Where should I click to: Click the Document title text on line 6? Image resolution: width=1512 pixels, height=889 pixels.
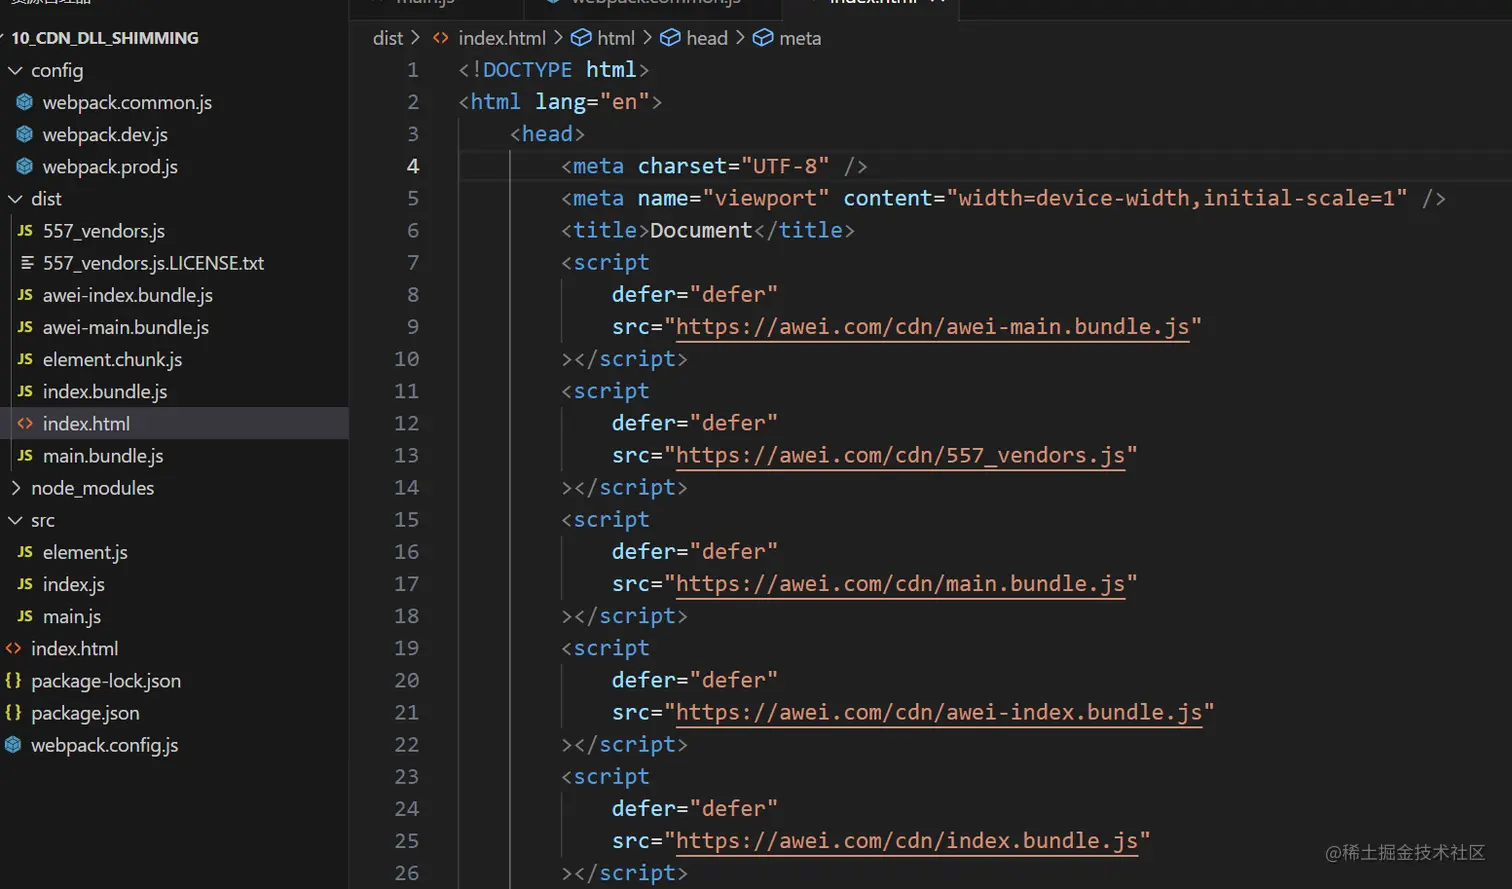701,230
